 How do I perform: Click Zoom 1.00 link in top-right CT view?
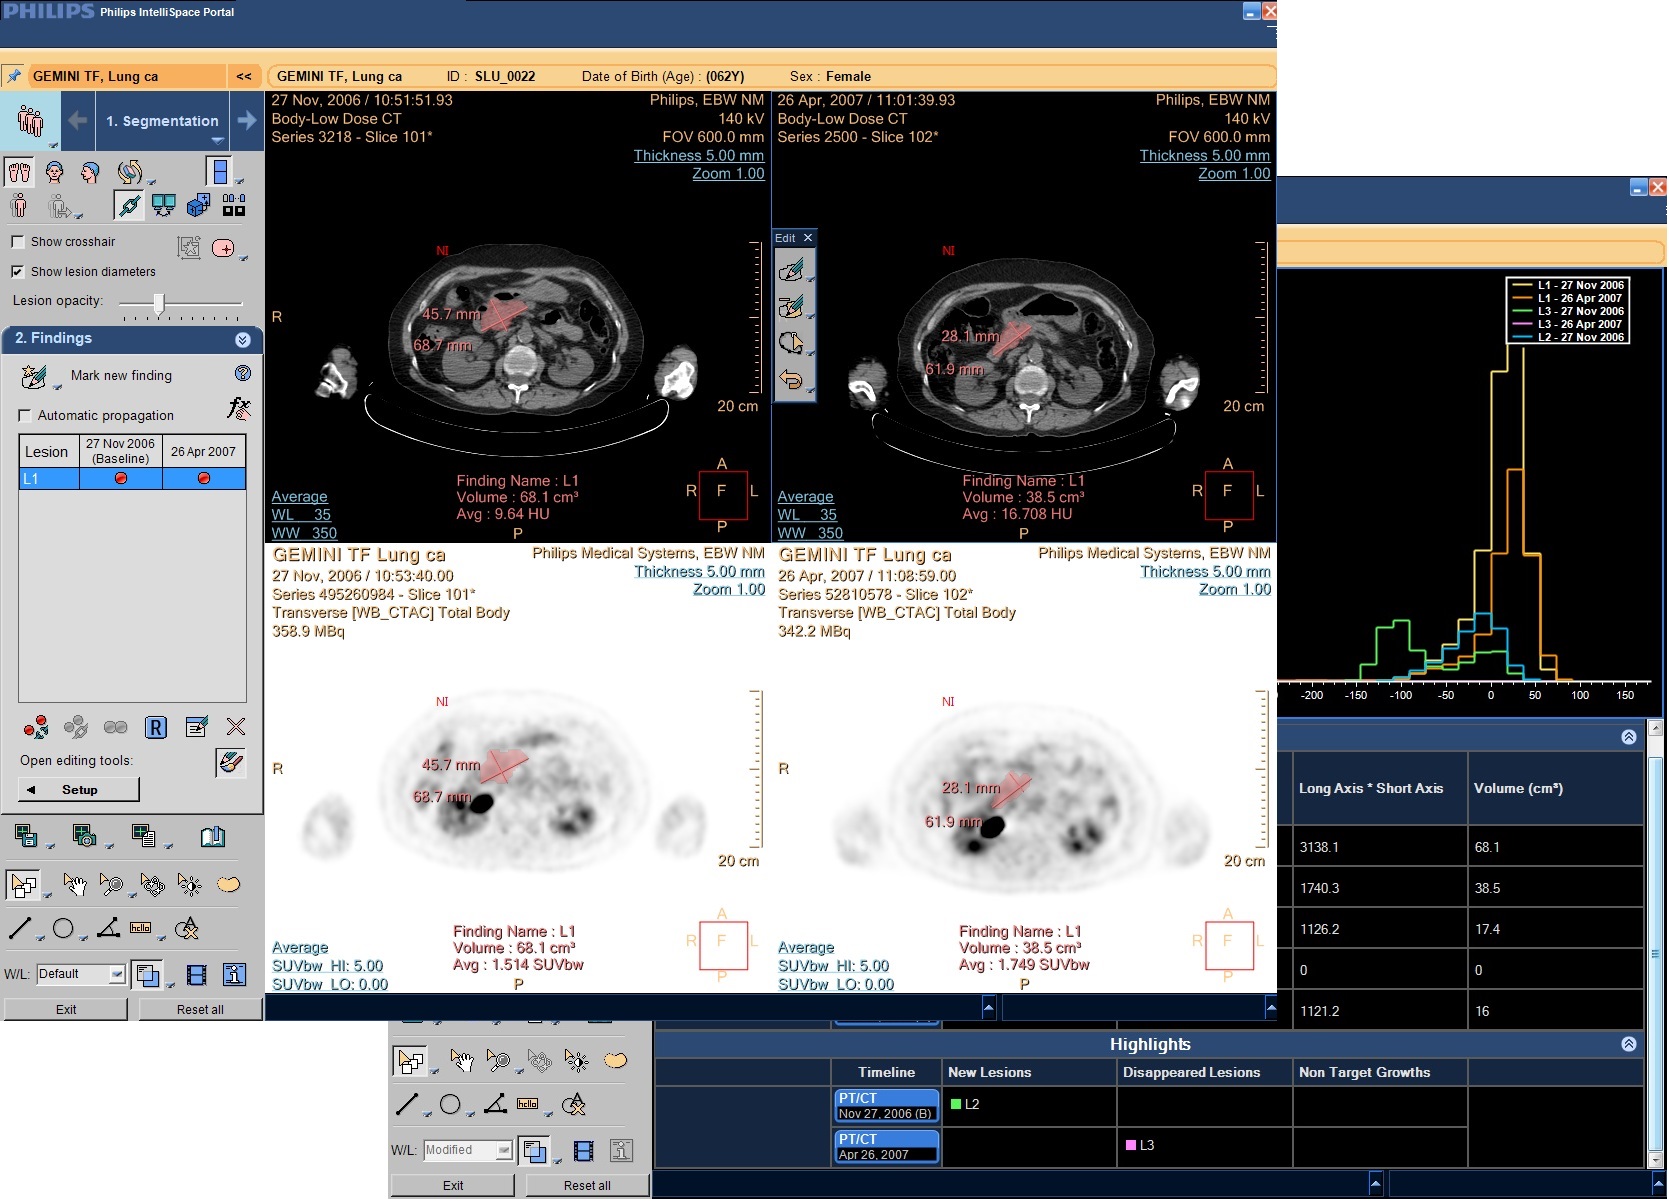[x=1234, y=174]
